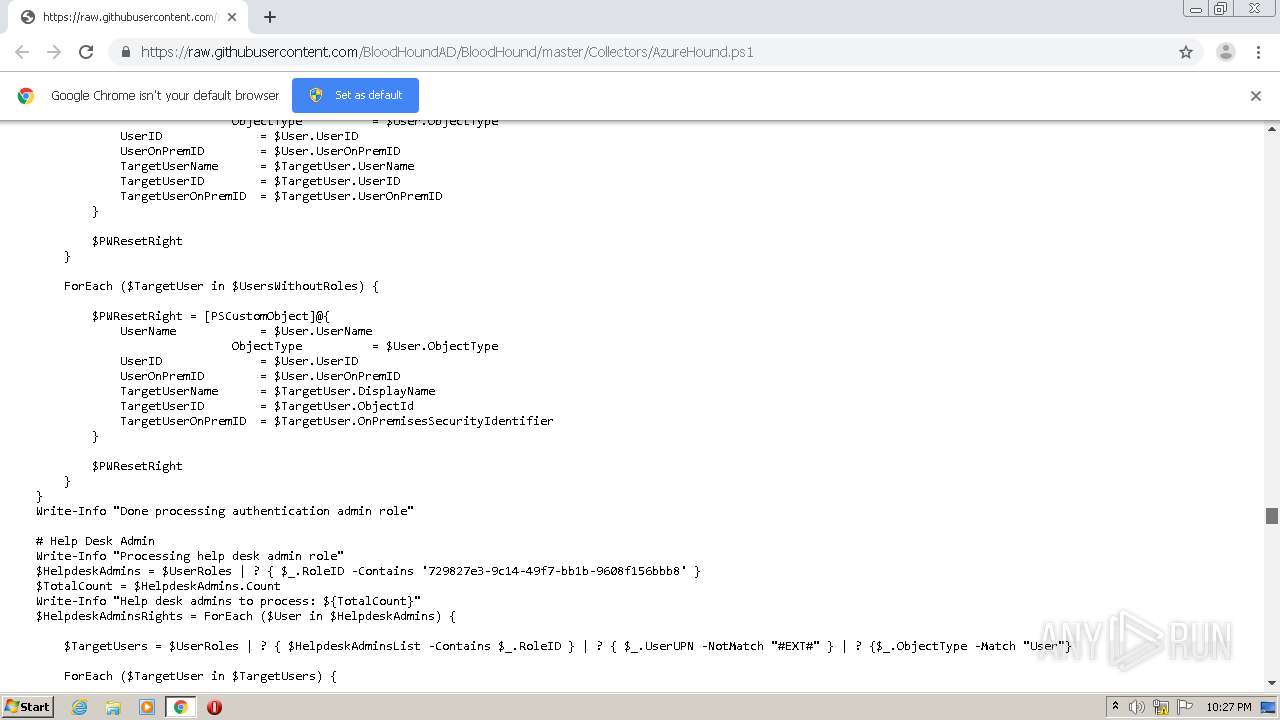Open File Explorer from taskbar

click(x=113, y=707)
